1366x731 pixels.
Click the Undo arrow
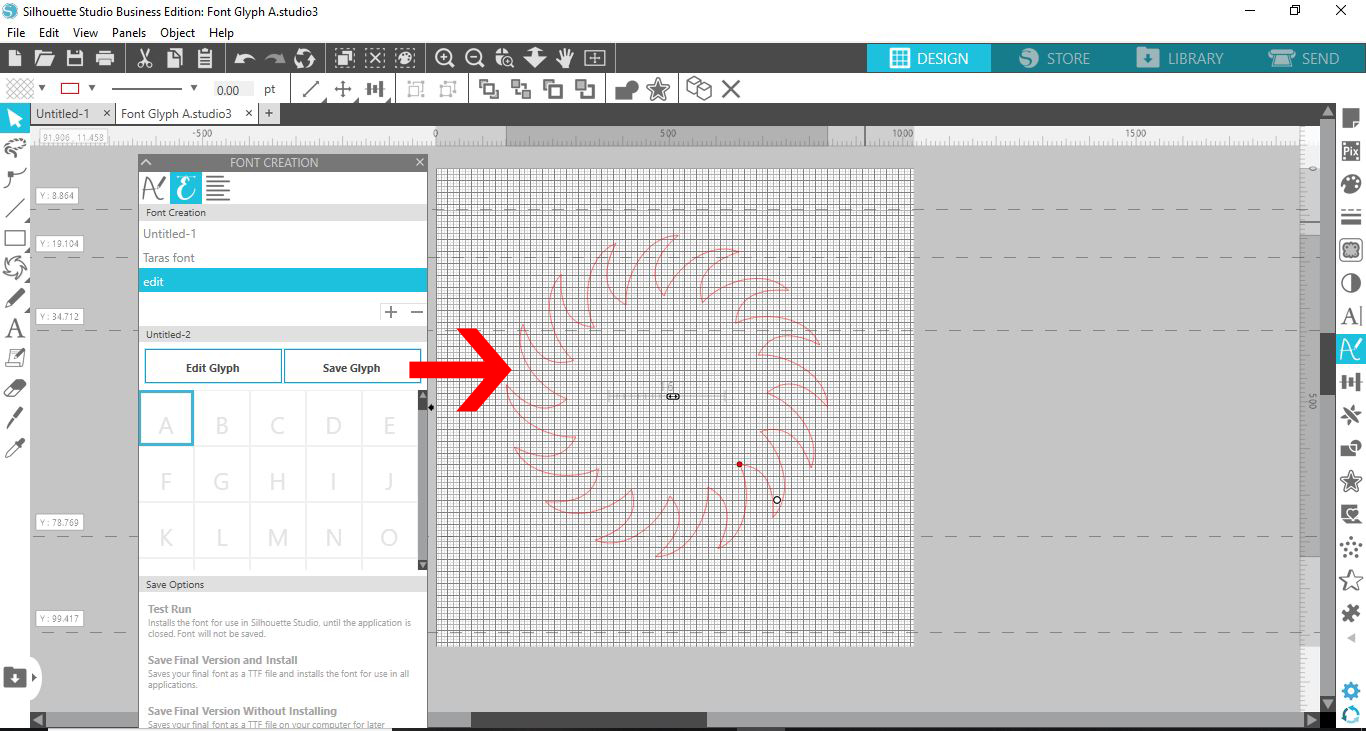click(244, 59)
